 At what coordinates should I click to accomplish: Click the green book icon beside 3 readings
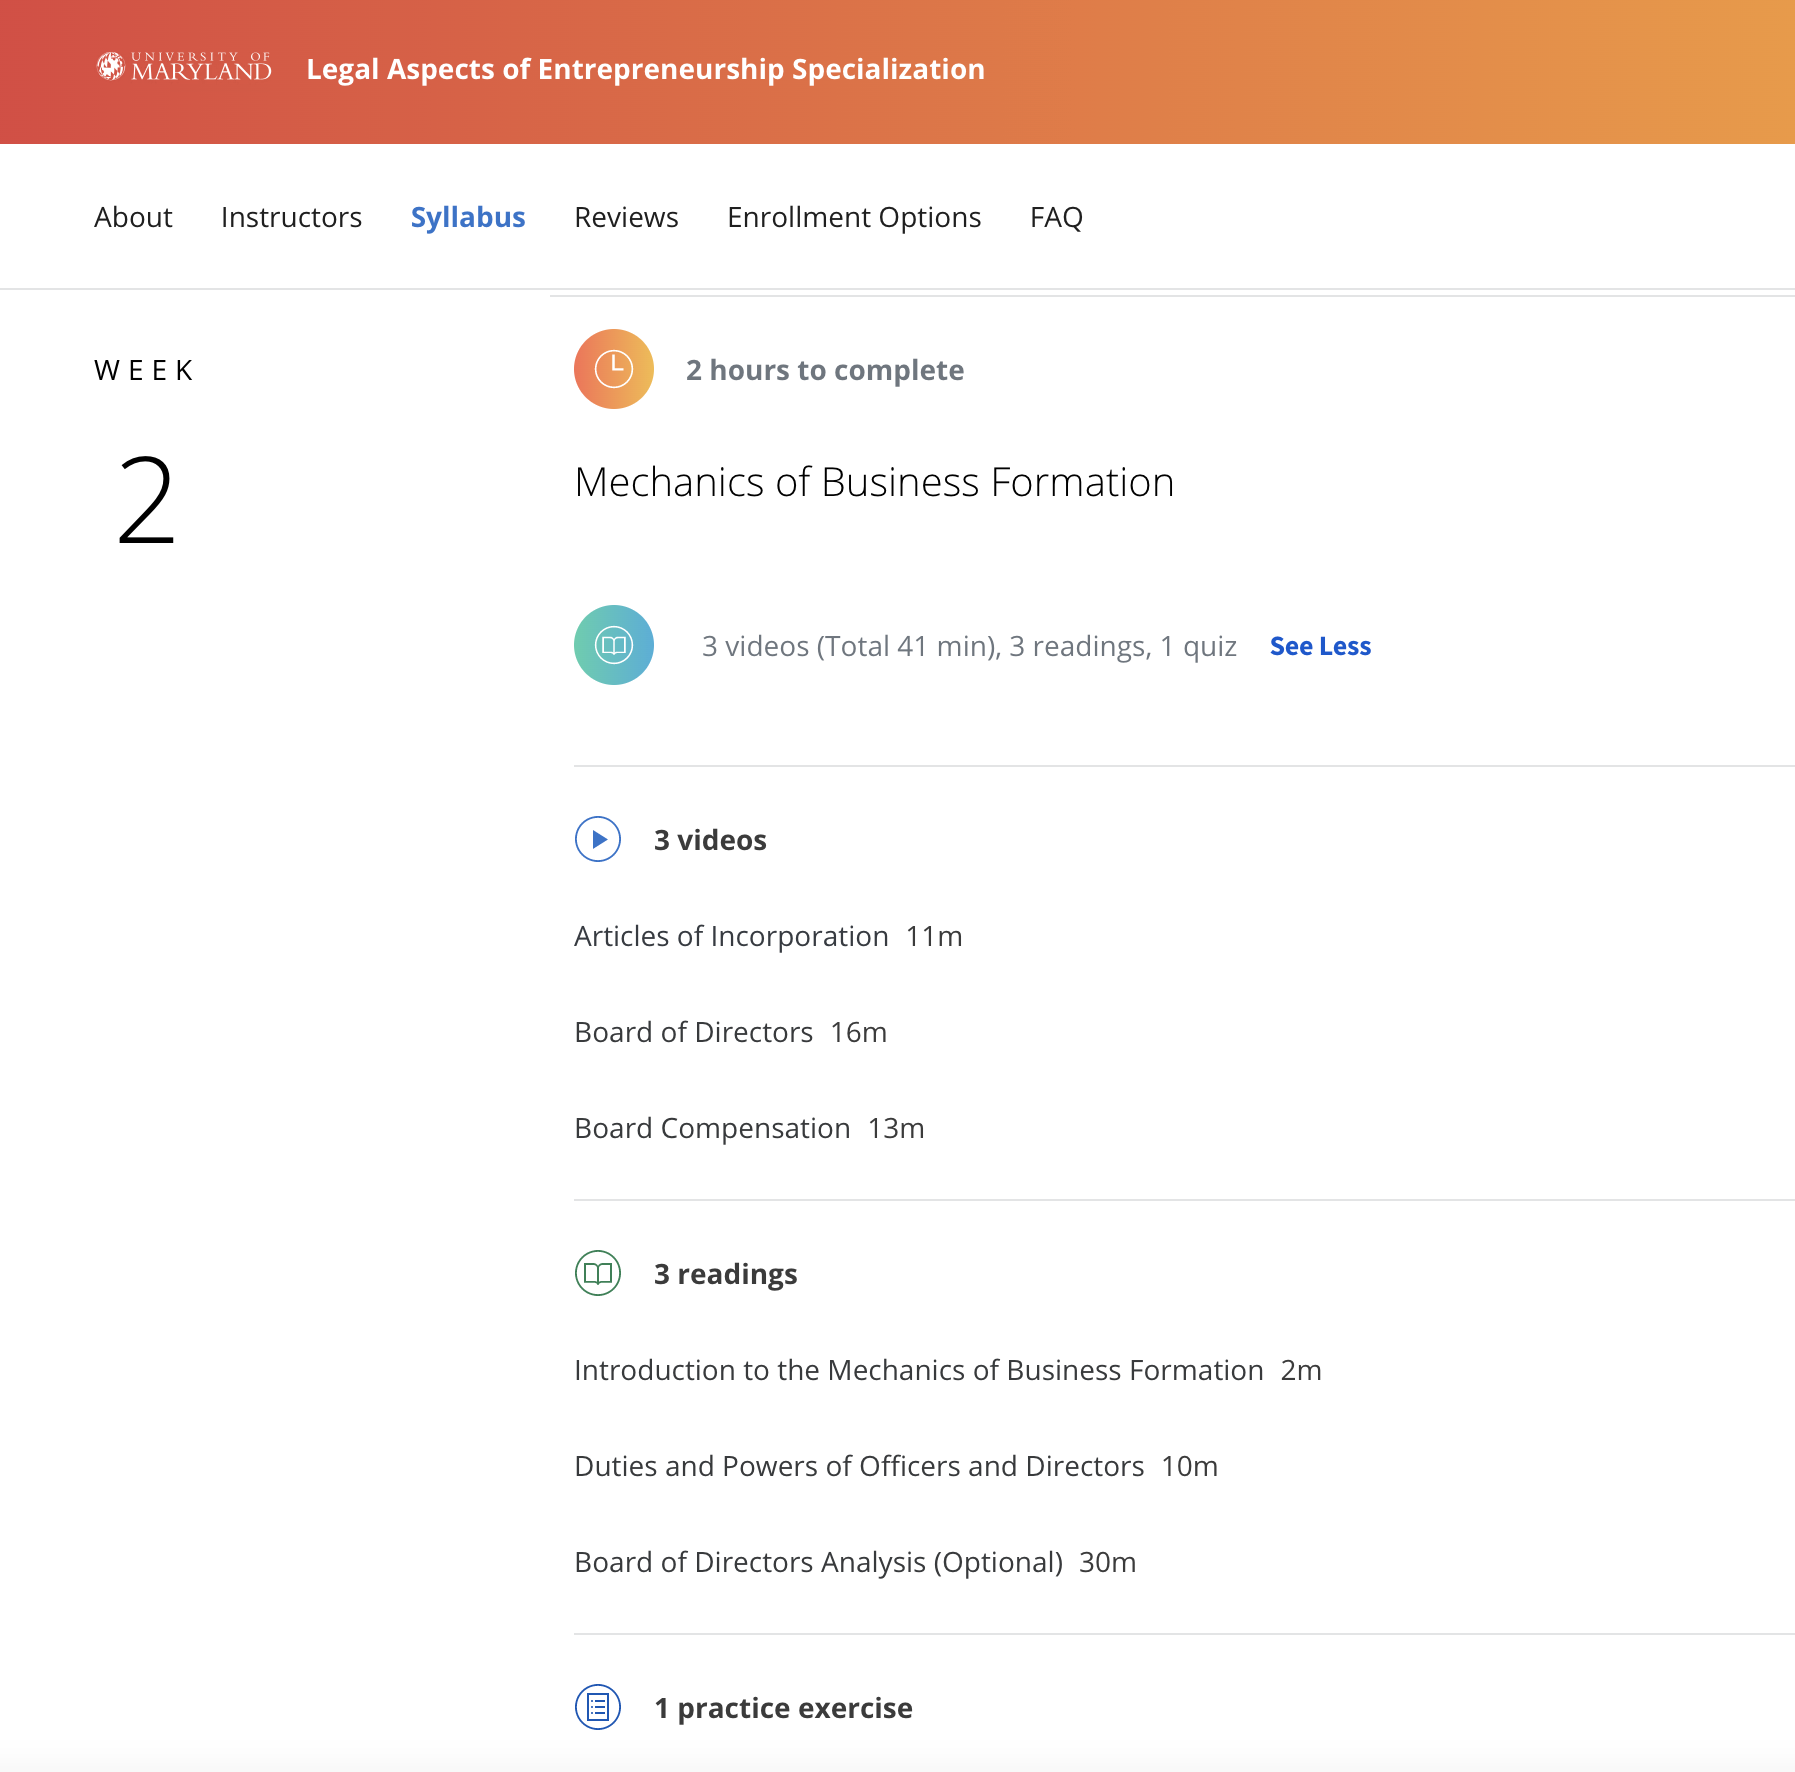[598, 1273]
